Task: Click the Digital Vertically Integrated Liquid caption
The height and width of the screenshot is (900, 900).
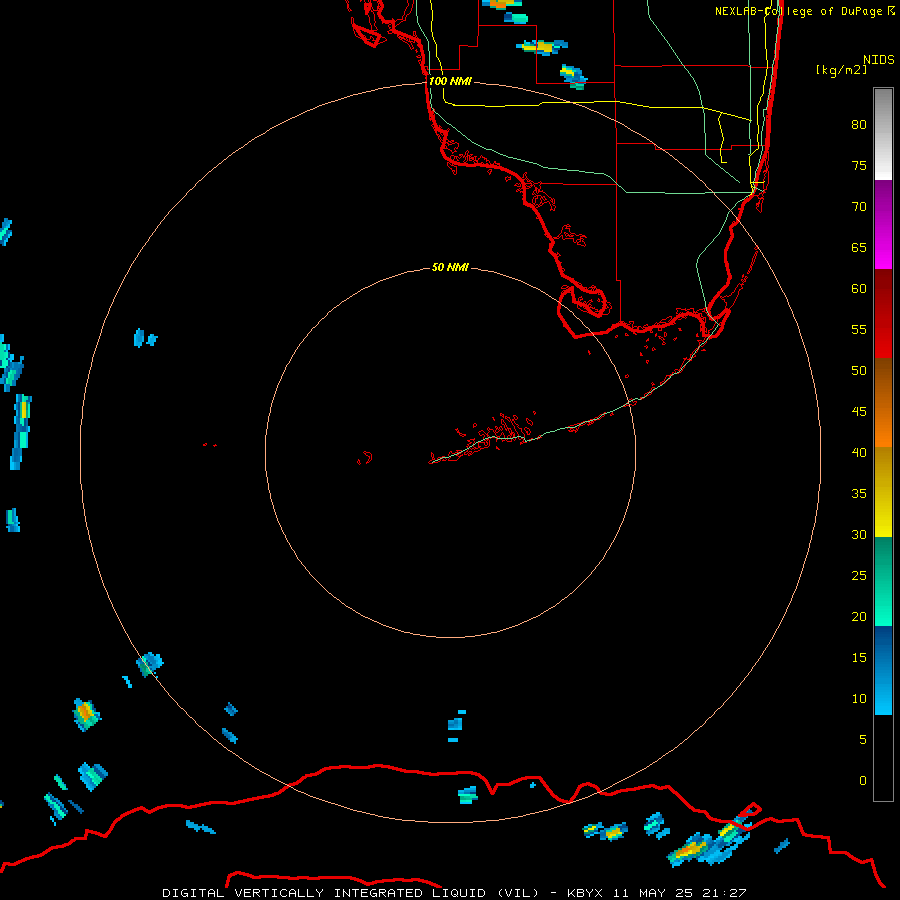Action: point(455,893)
